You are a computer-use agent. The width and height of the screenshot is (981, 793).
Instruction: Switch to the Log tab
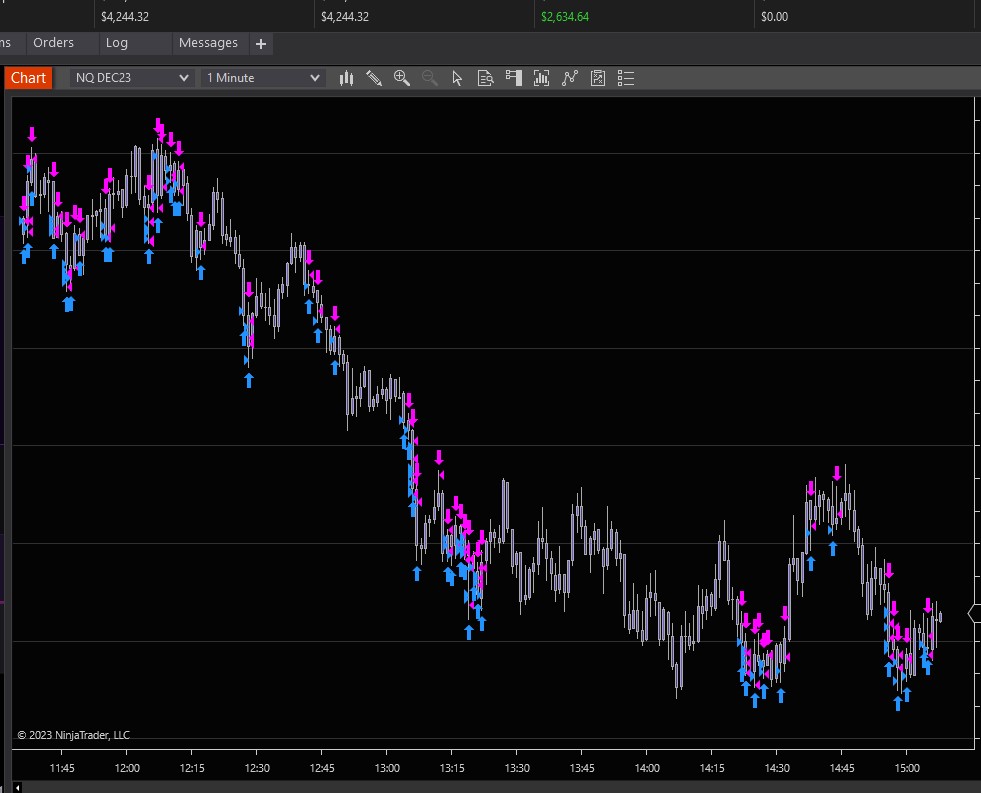point(117,43)
